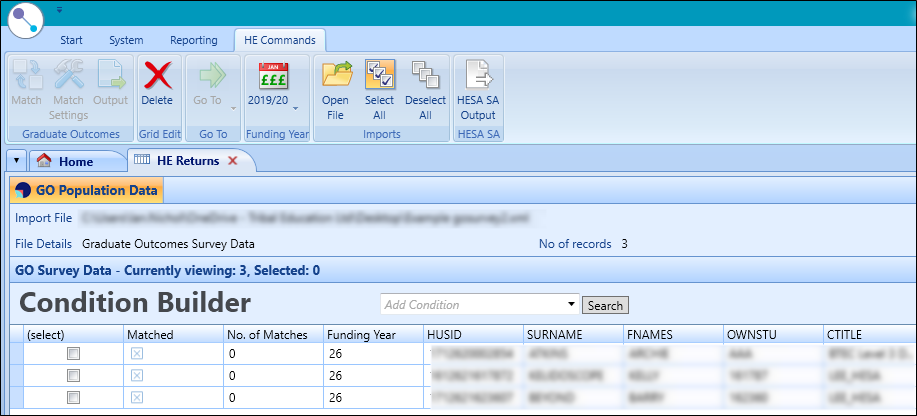Click the application logo button

click(24, 22)
